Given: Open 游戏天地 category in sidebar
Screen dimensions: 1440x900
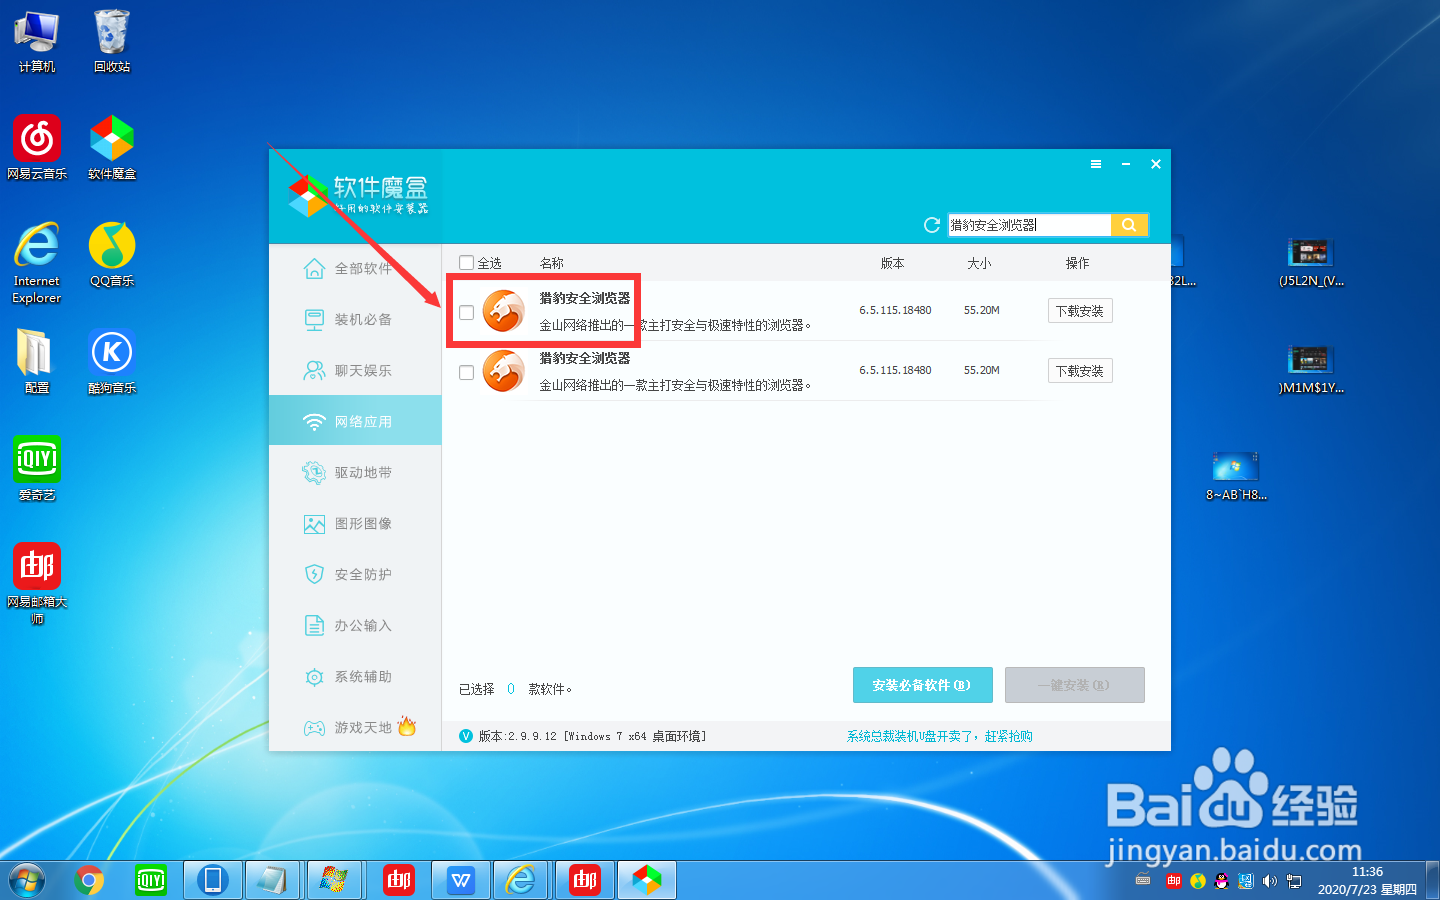Looking at the screenshot, I should coord(355,727).
